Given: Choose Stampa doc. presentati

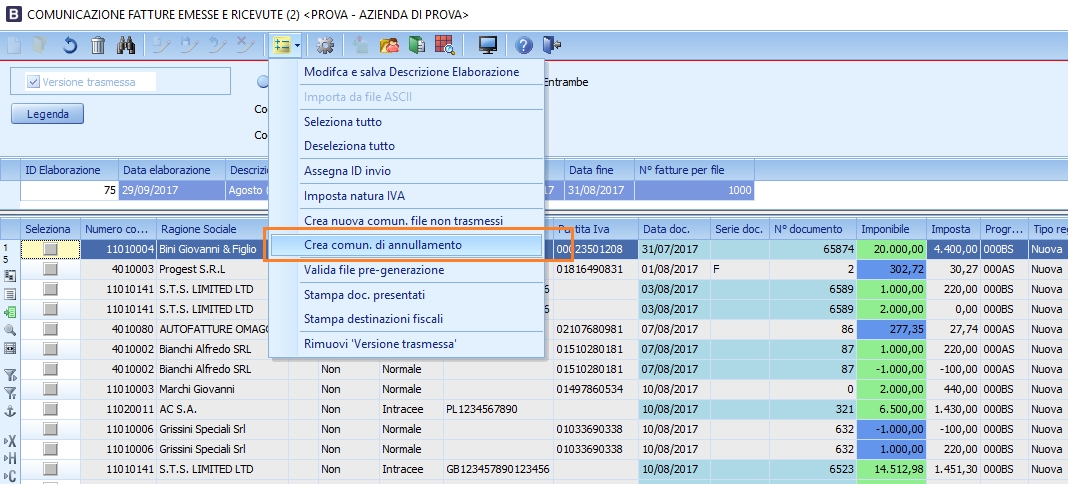Looking at the screenshot, I should coord(364,295).
